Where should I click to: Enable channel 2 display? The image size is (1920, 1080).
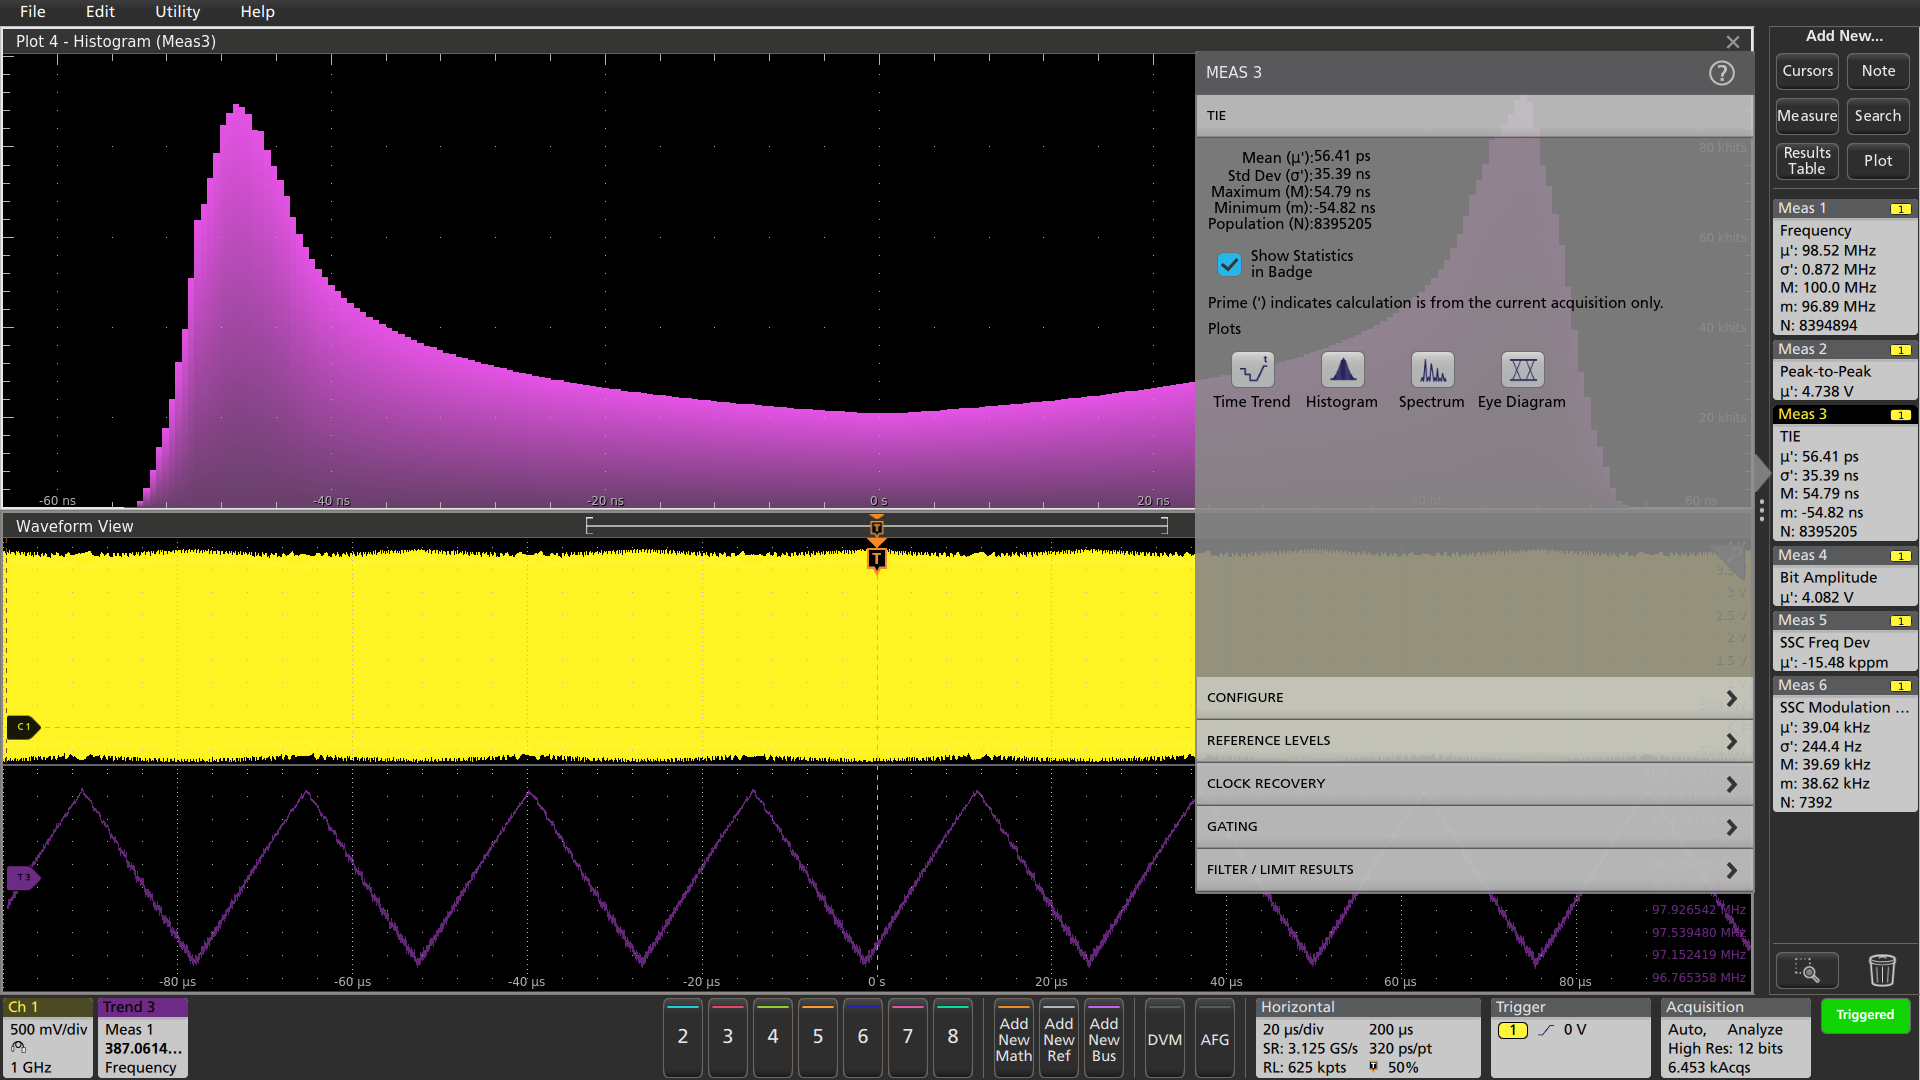click(x=682, y=1039)
